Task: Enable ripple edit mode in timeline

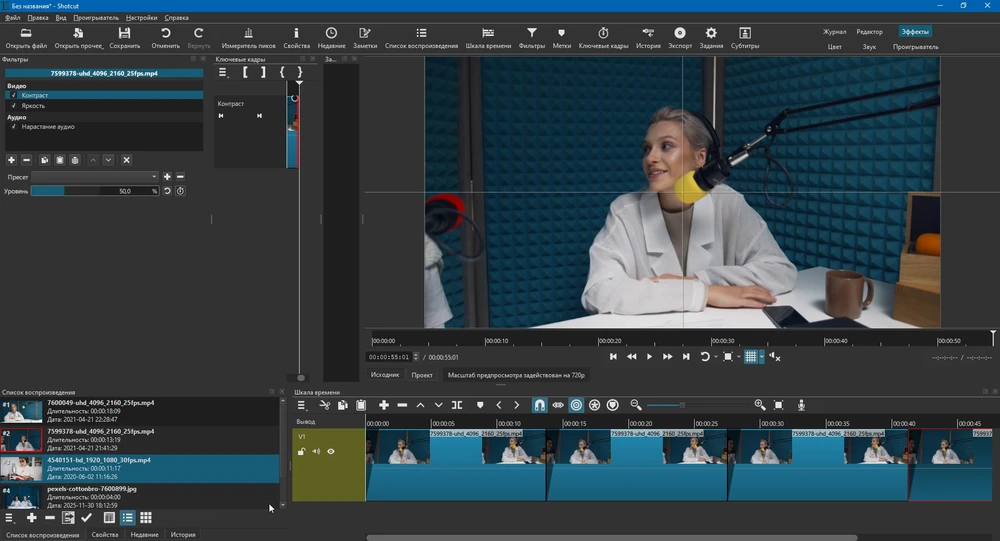Action: click(576, 405)
